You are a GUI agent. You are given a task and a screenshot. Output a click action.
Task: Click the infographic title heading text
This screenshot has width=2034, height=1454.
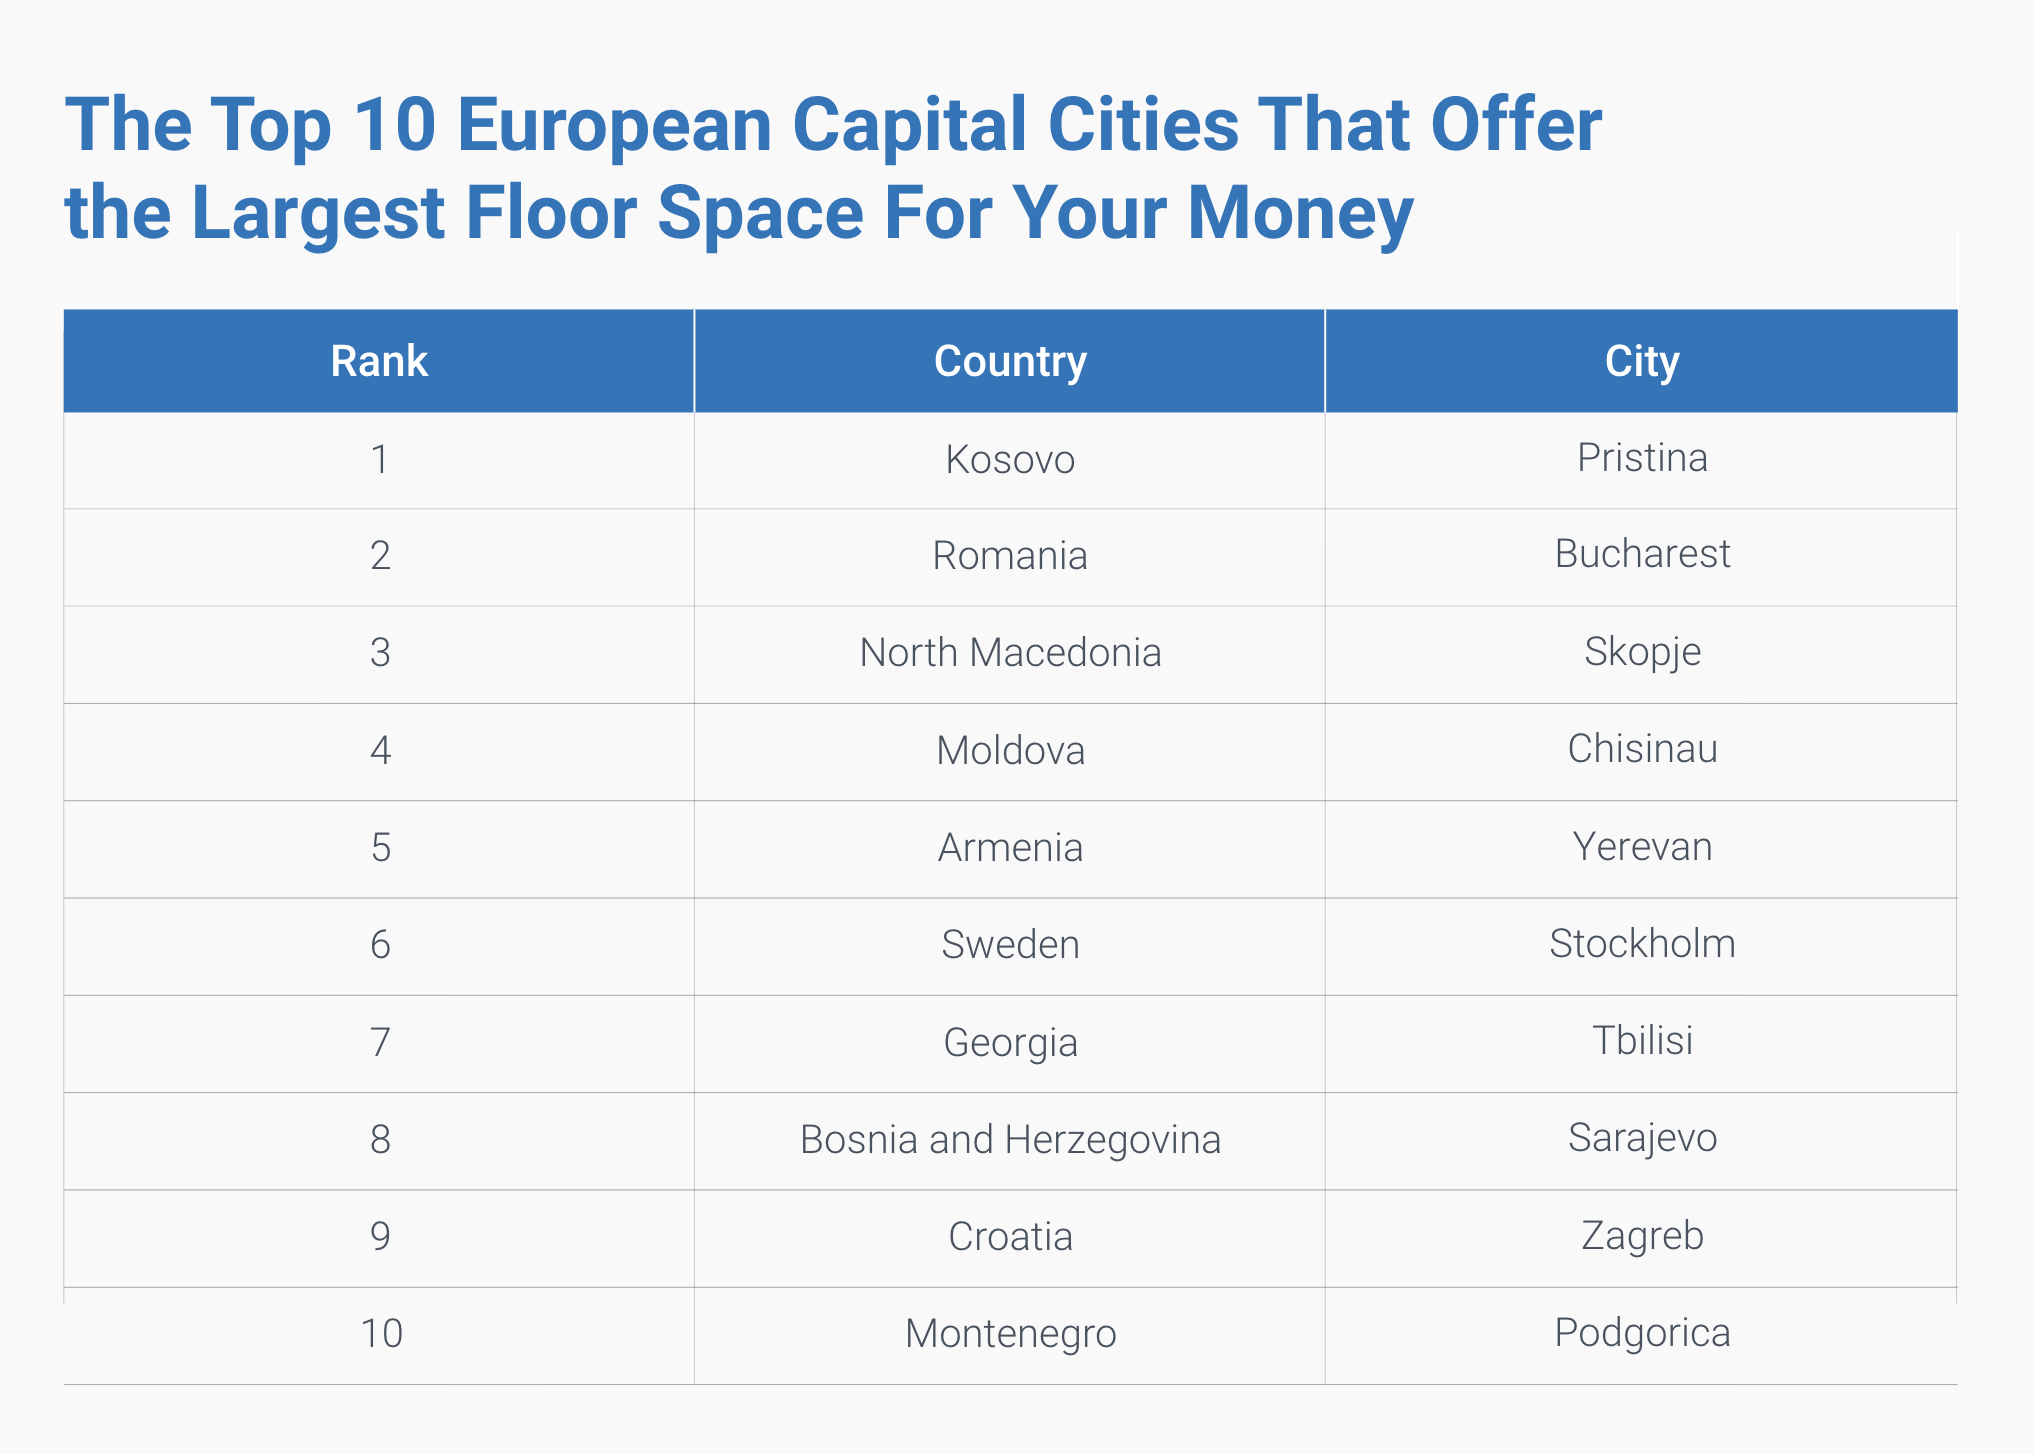click(x=833, y=168)
